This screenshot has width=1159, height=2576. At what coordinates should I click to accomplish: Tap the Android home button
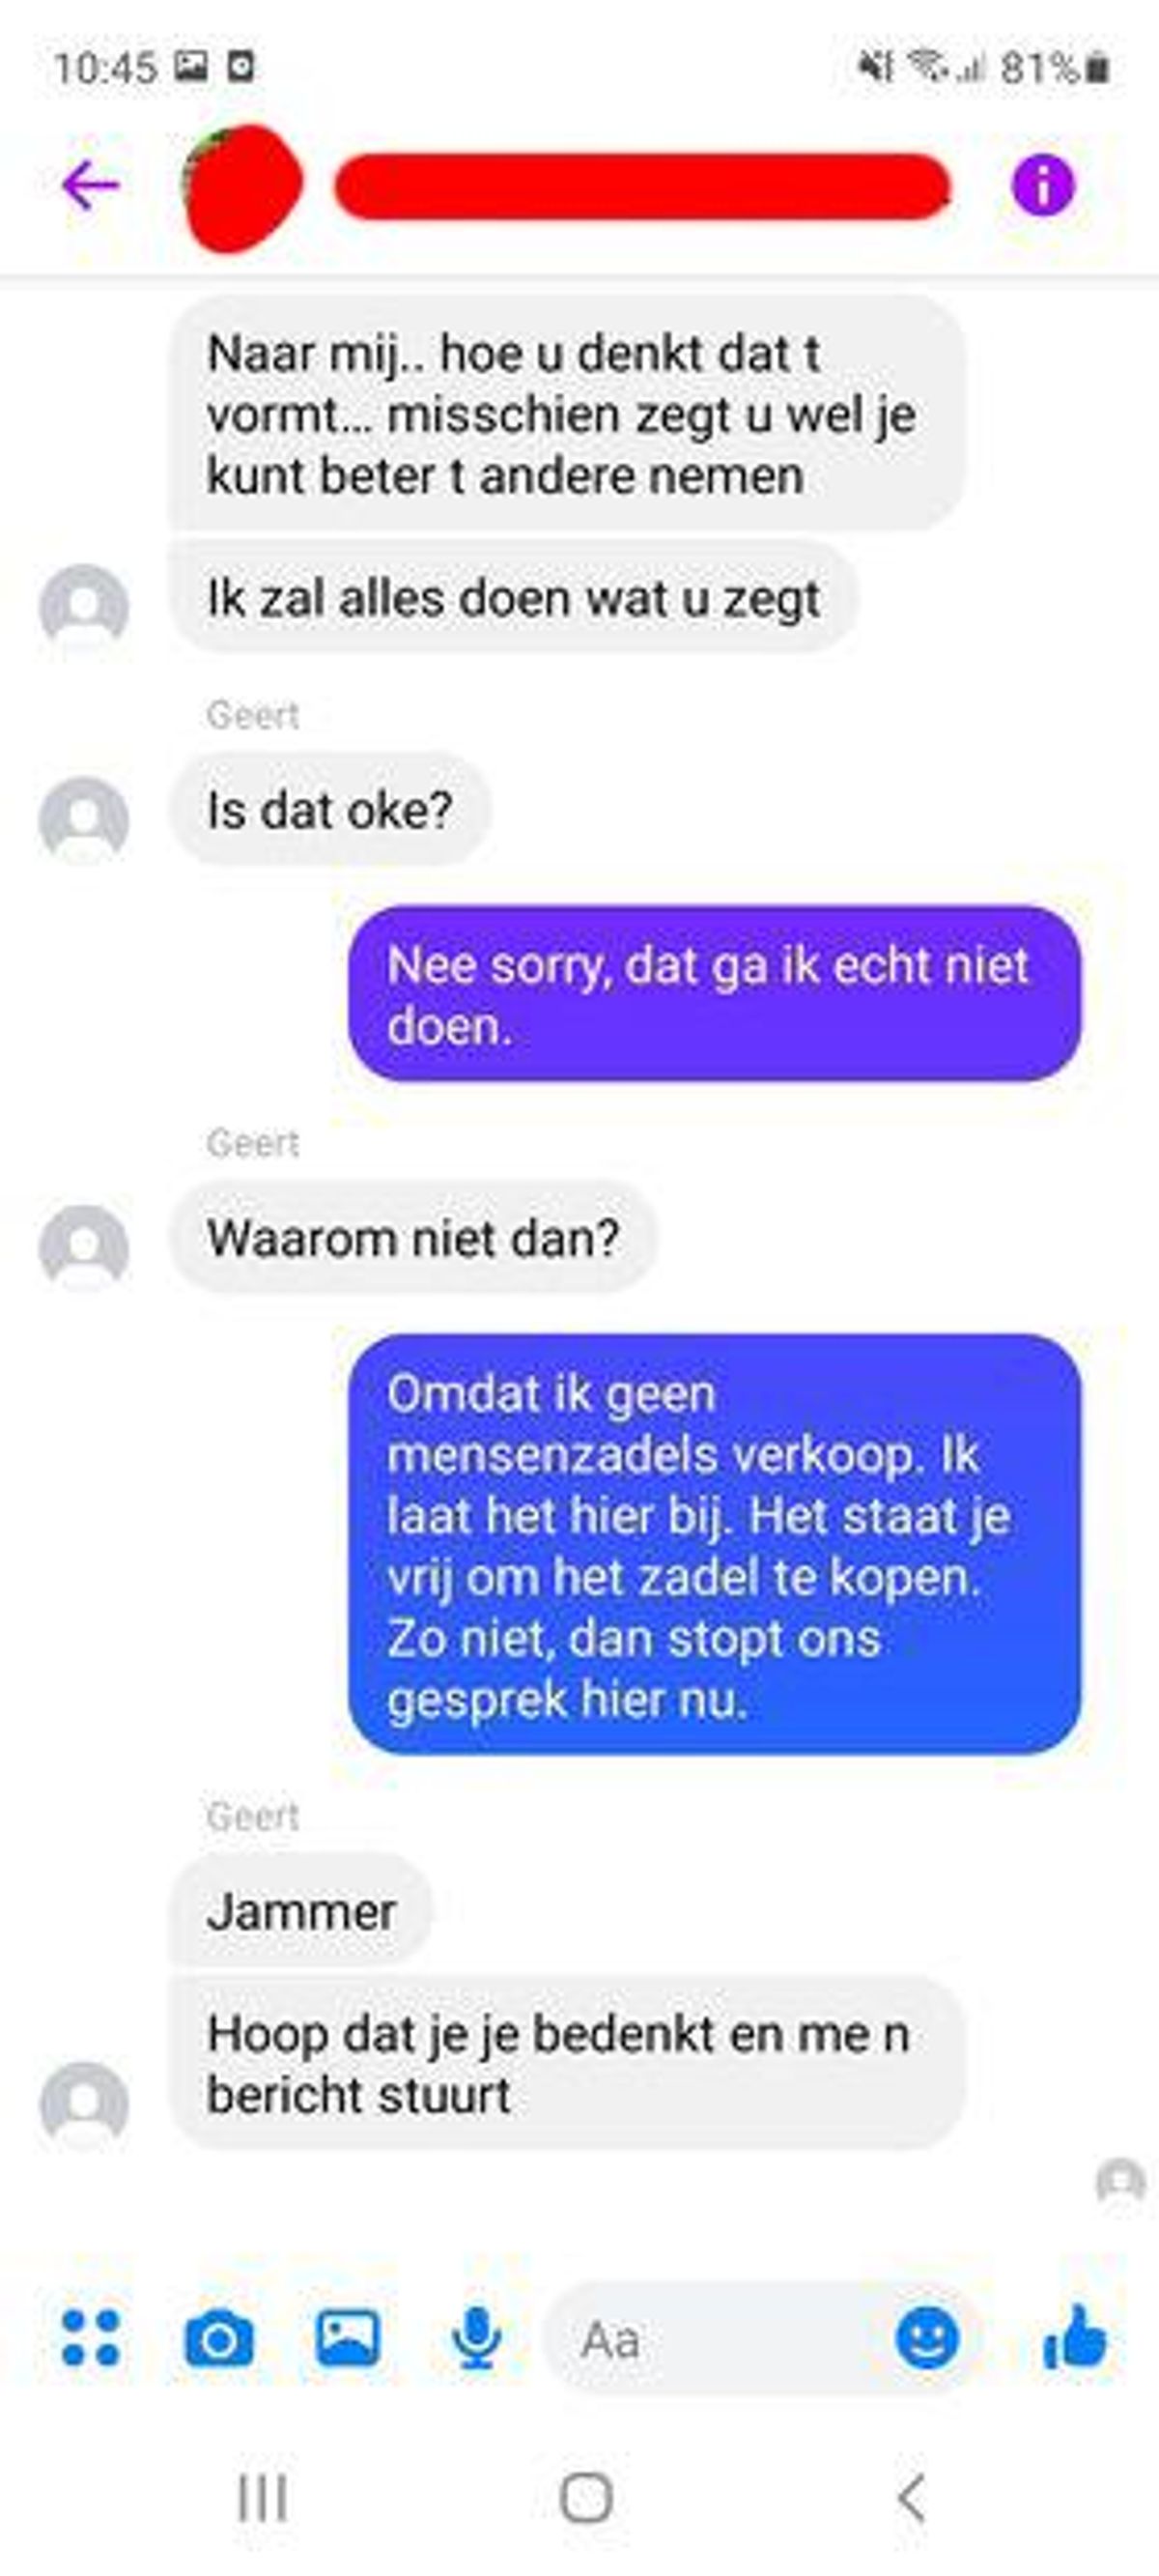(x=586, y=2498)
